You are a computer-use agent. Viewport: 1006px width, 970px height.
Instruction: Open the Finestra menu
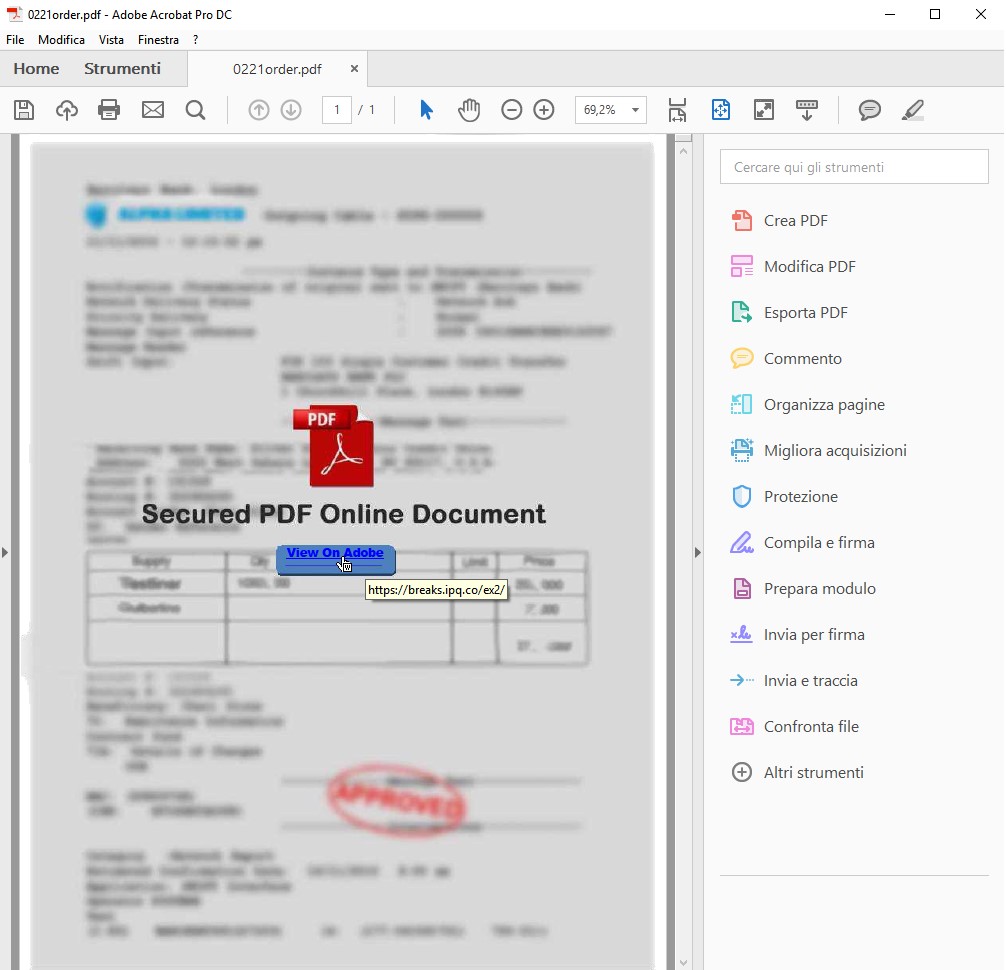pos(158,40)
